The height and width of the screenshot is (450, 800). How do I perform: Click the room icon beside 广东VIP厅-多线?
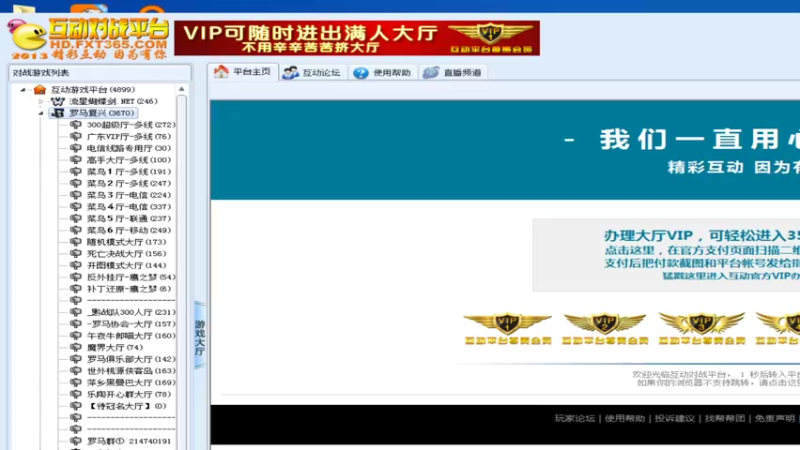coord(76,136)
